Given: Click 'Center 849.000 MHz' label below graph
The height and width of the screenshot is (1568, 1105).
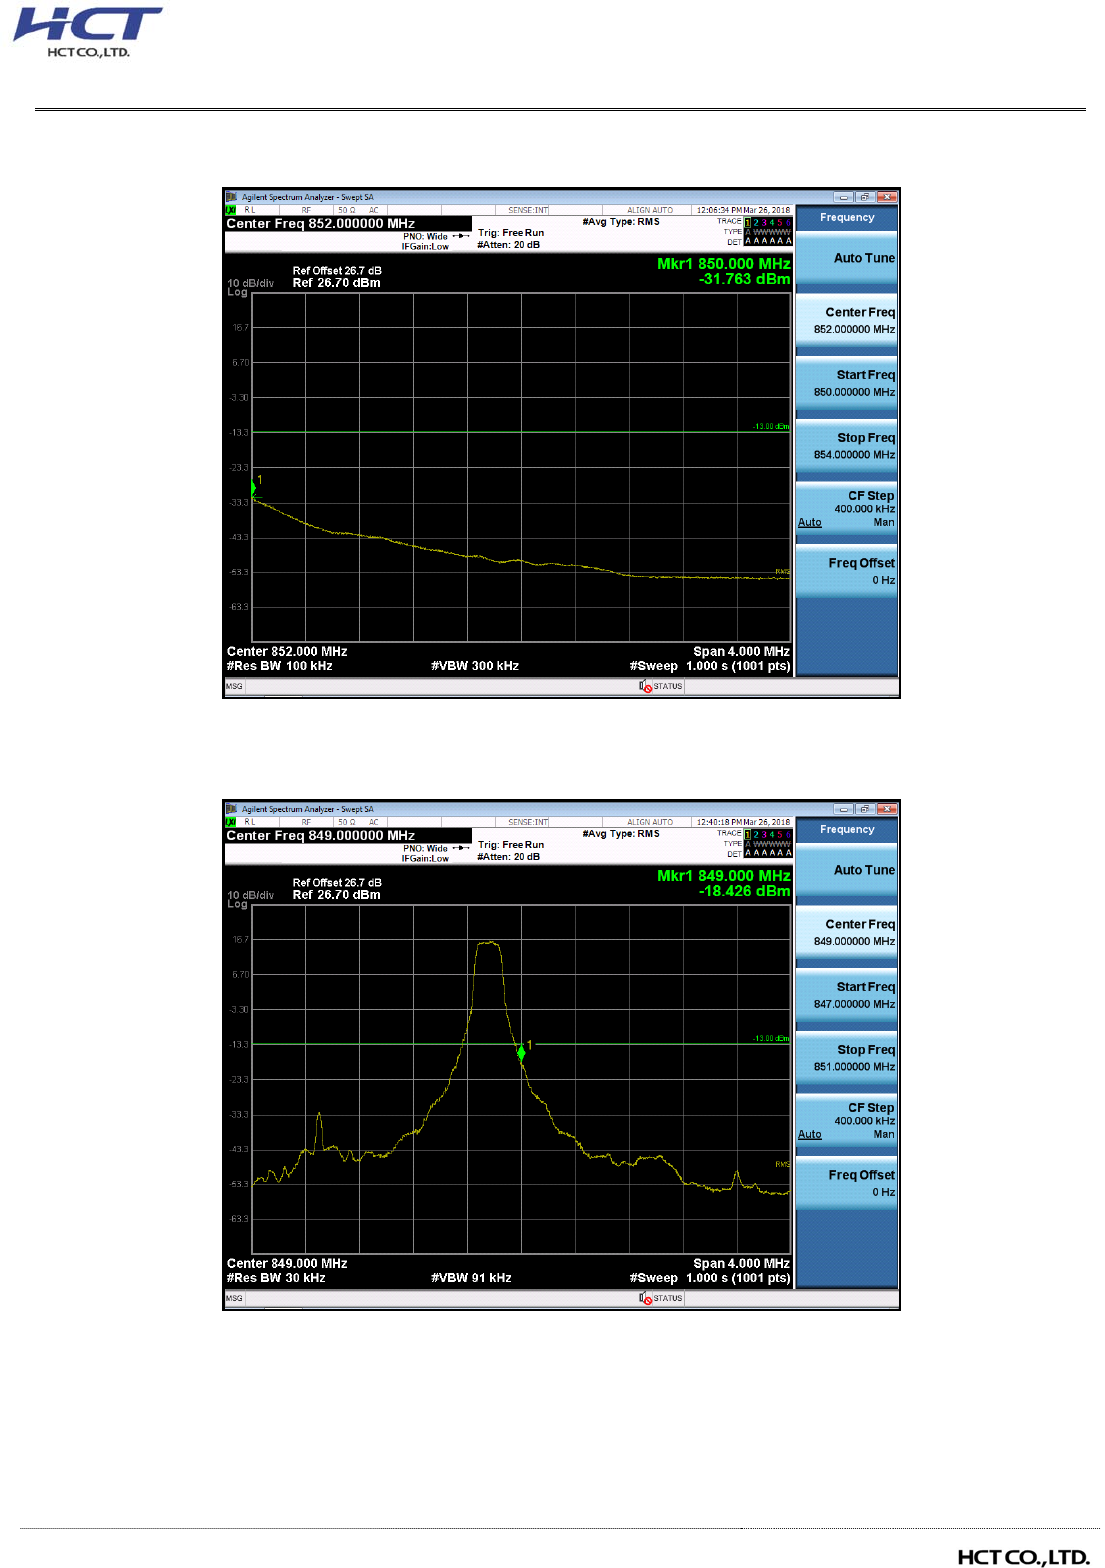Looking at the screenshot, I should (287, 1263).
